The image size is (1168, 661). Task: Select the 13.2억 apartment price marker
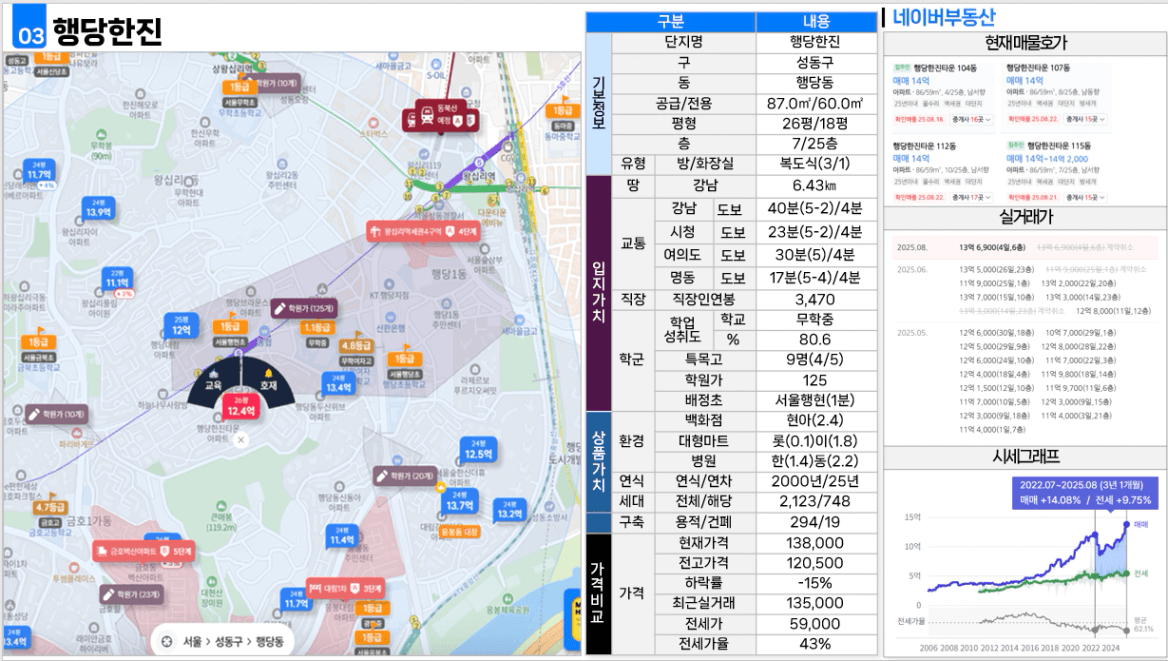point(510,510)
